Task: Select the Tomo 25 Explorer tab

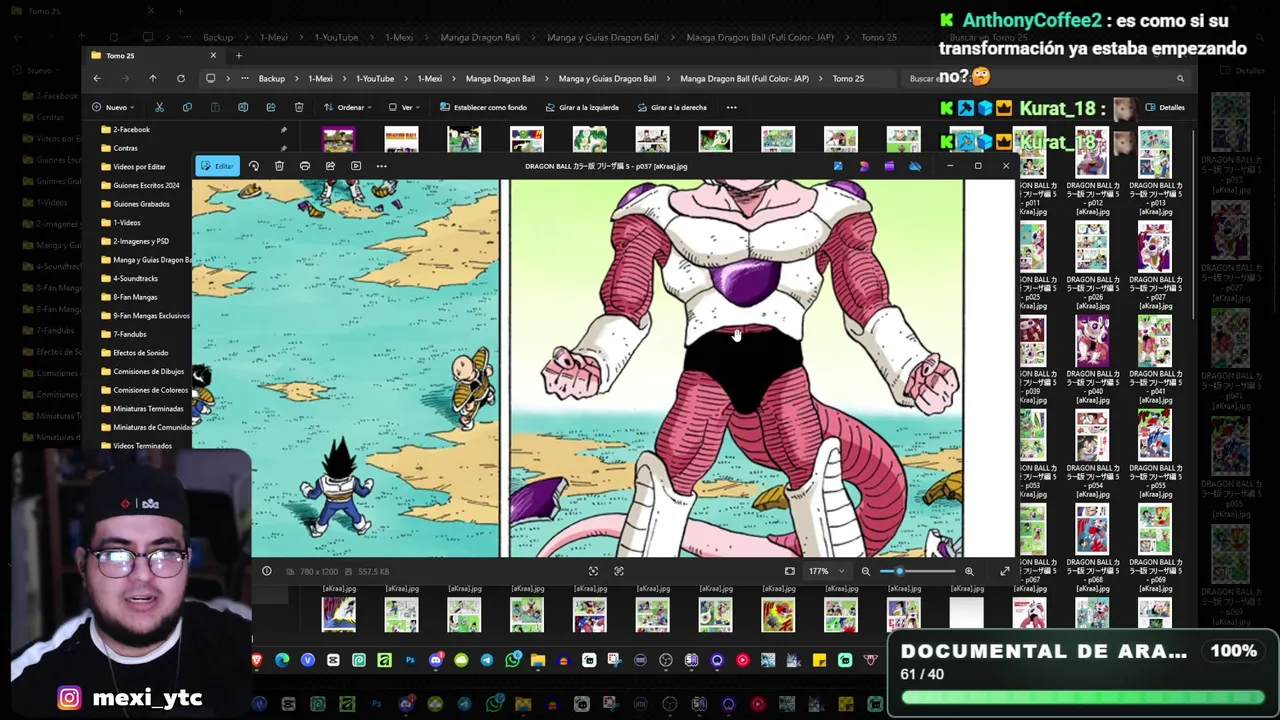Action: 153,55
